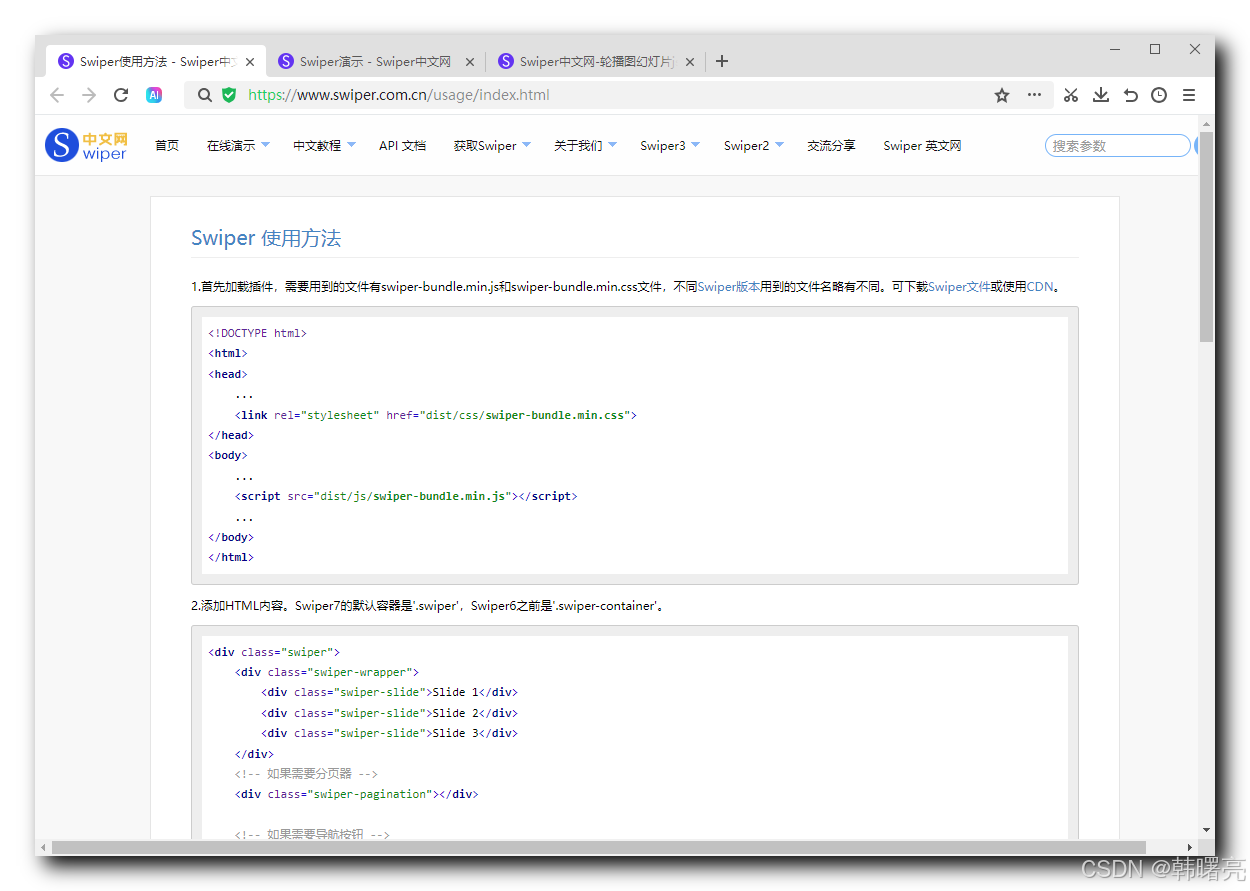Follow the Swiper版本 link

(x=729, y=287)
